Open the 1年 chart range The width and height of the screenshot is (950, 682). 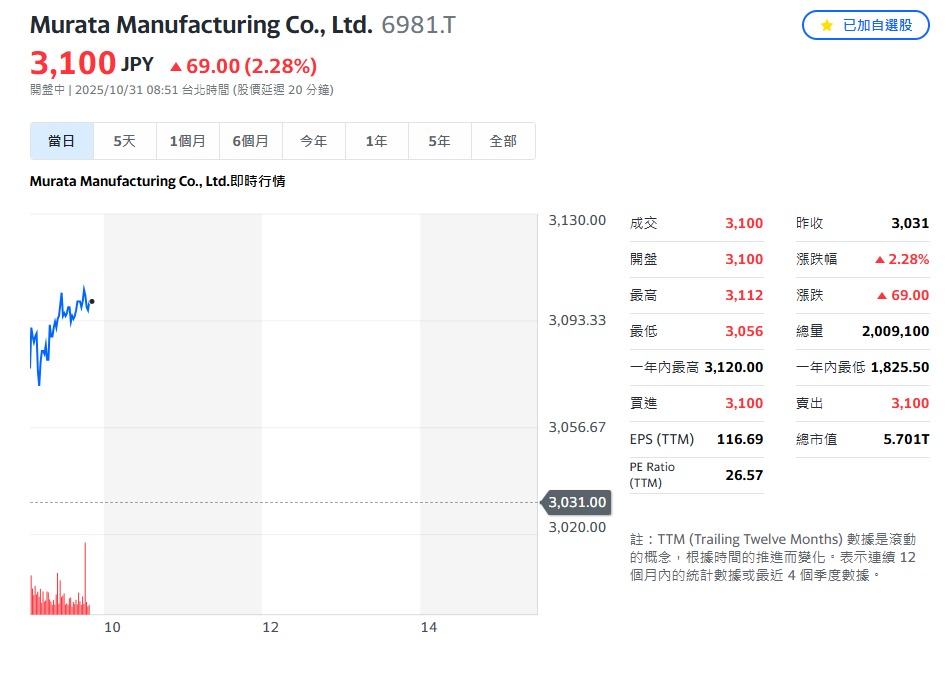[377, 141]
